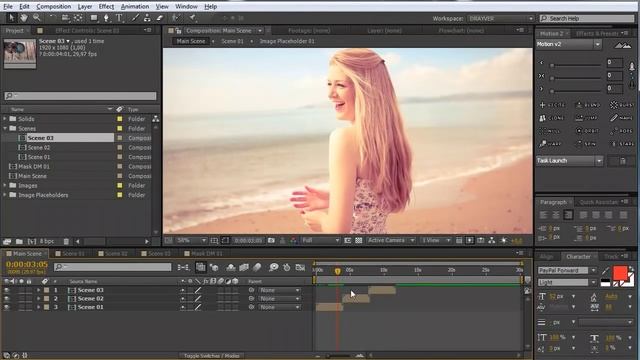The image size is (640, 360).
Task: Hide the Scene 01 layer with eye
Action: [x=7, y=307]
